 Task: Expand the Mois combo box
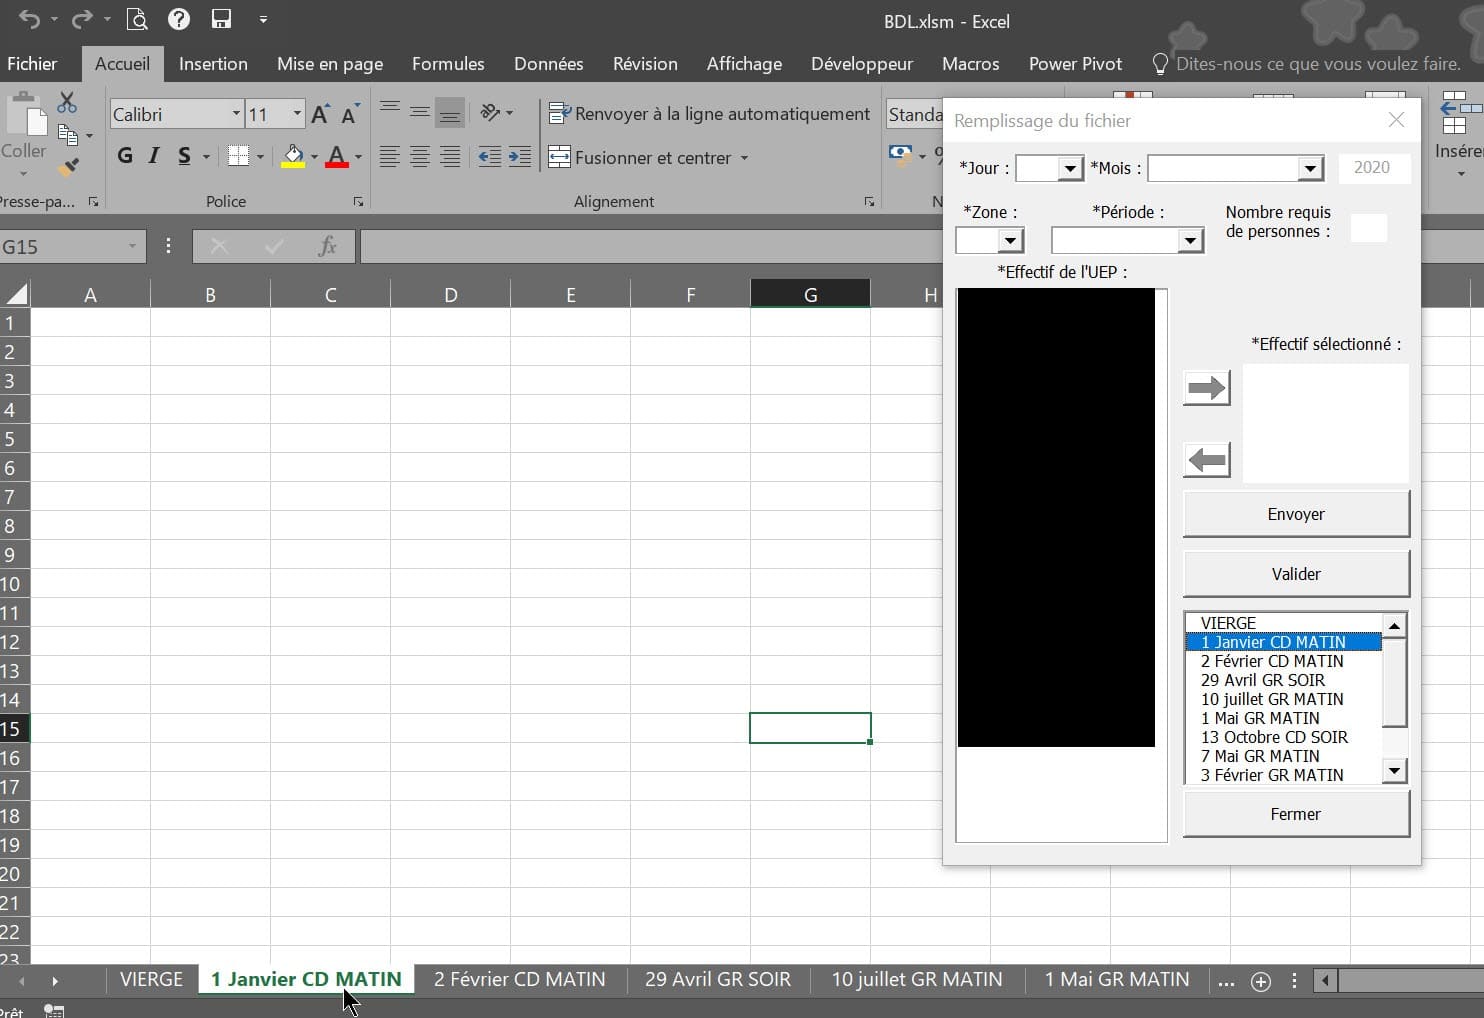[x=1310, y=168]
